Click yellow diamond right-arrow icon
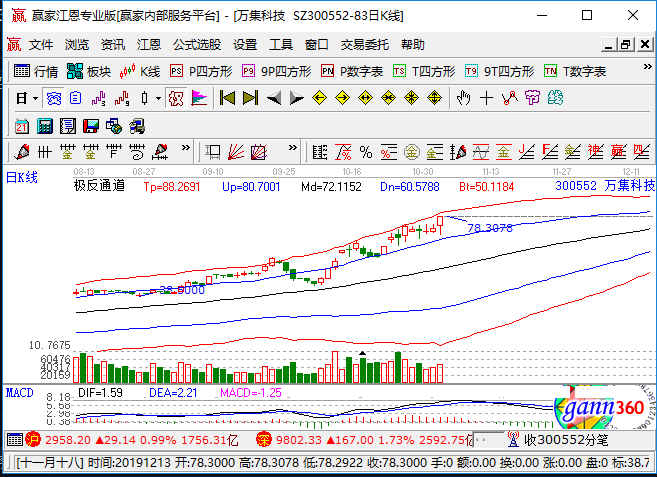 coord(343,99)
